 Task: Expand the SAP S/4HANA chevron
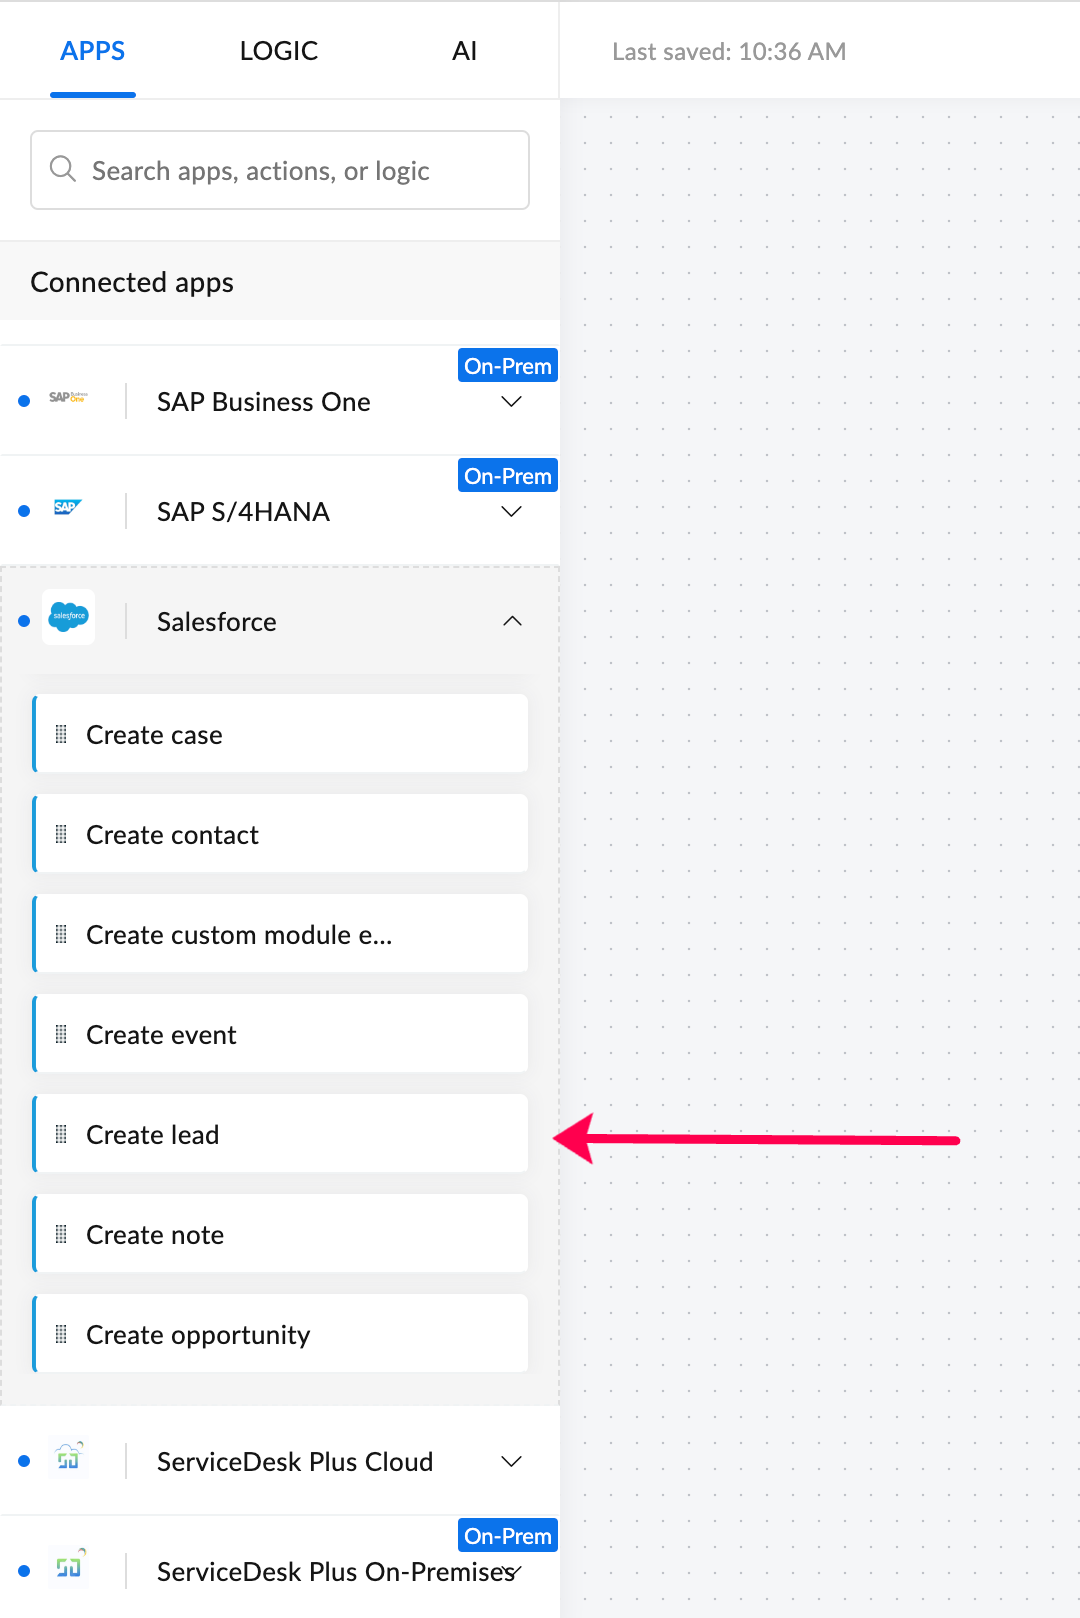click(511, 512)
